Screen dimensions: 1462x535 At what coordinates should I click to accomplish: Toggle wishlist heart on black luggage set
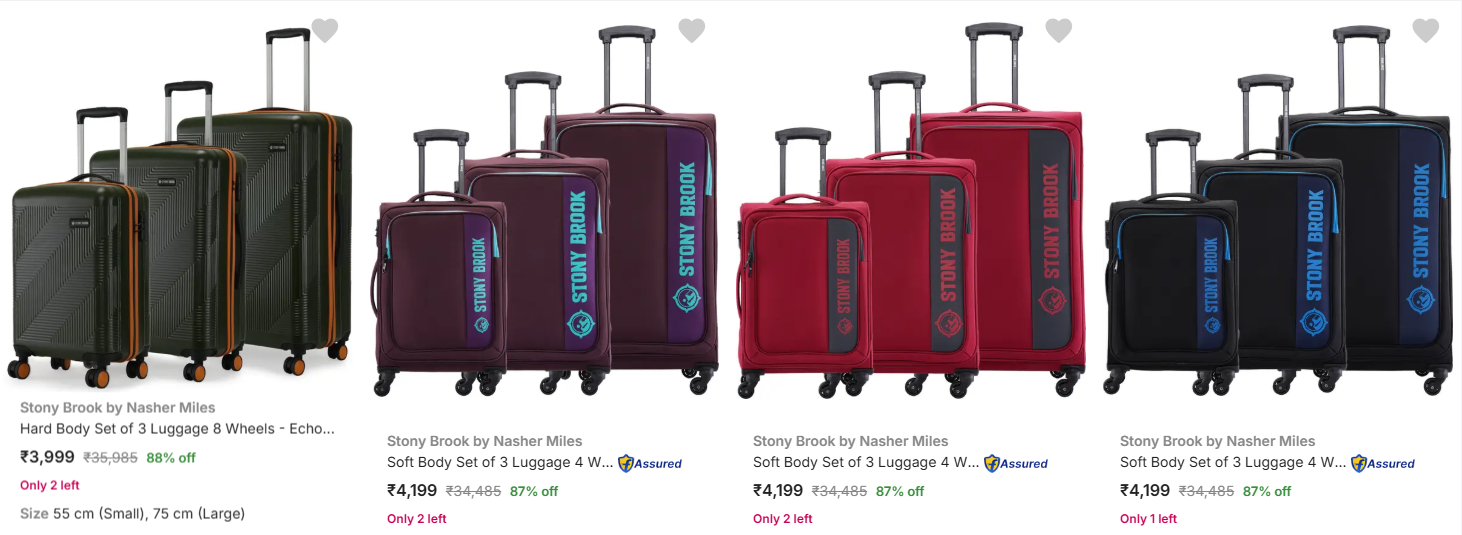1426,31
